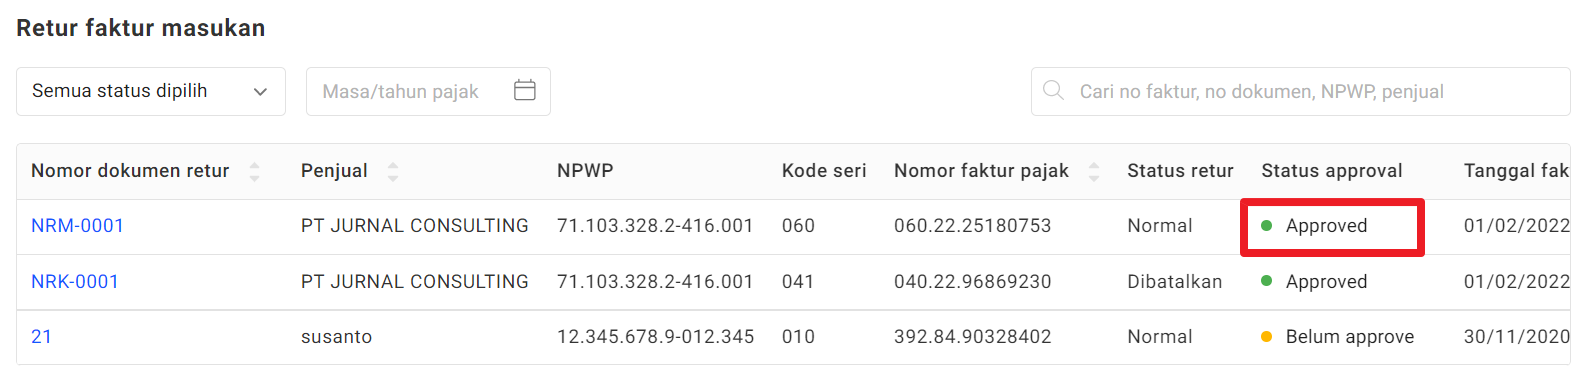Open Masa/tahun pajak date picker field
1588x379 pixels.
click(x=428, y=91)
